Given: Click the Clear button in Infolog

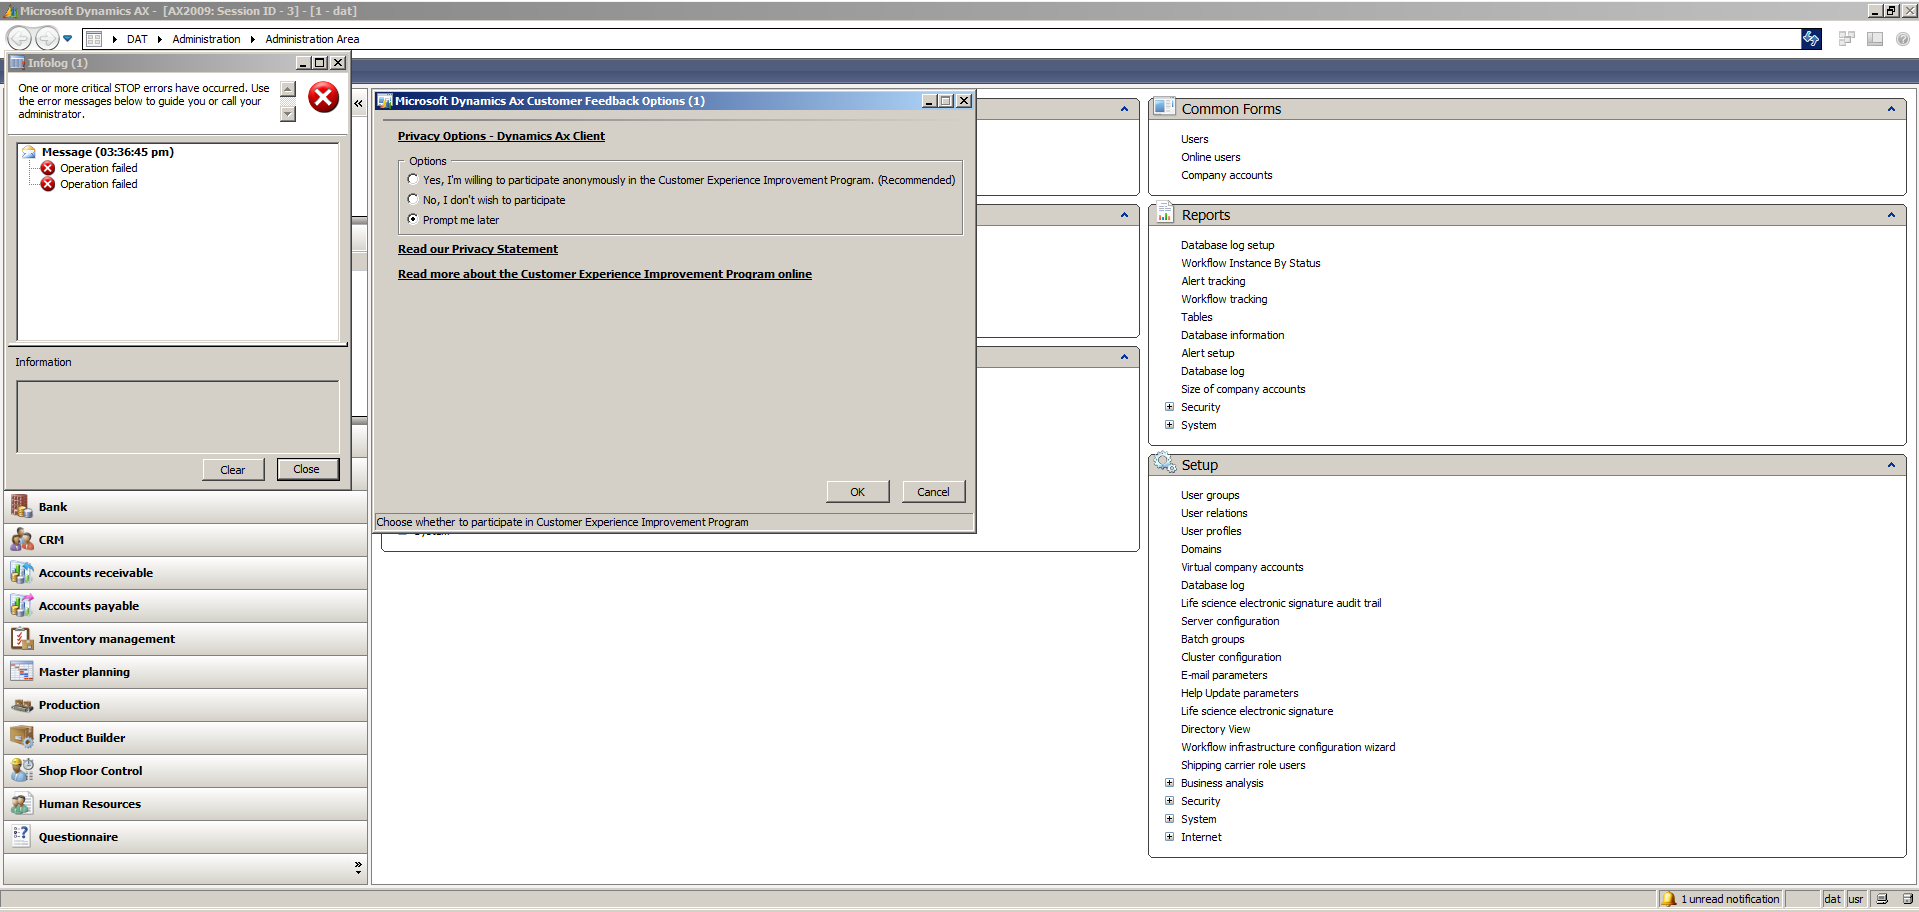Looking at the screenshot, I should pyautogui.click(x=233, y=470).
